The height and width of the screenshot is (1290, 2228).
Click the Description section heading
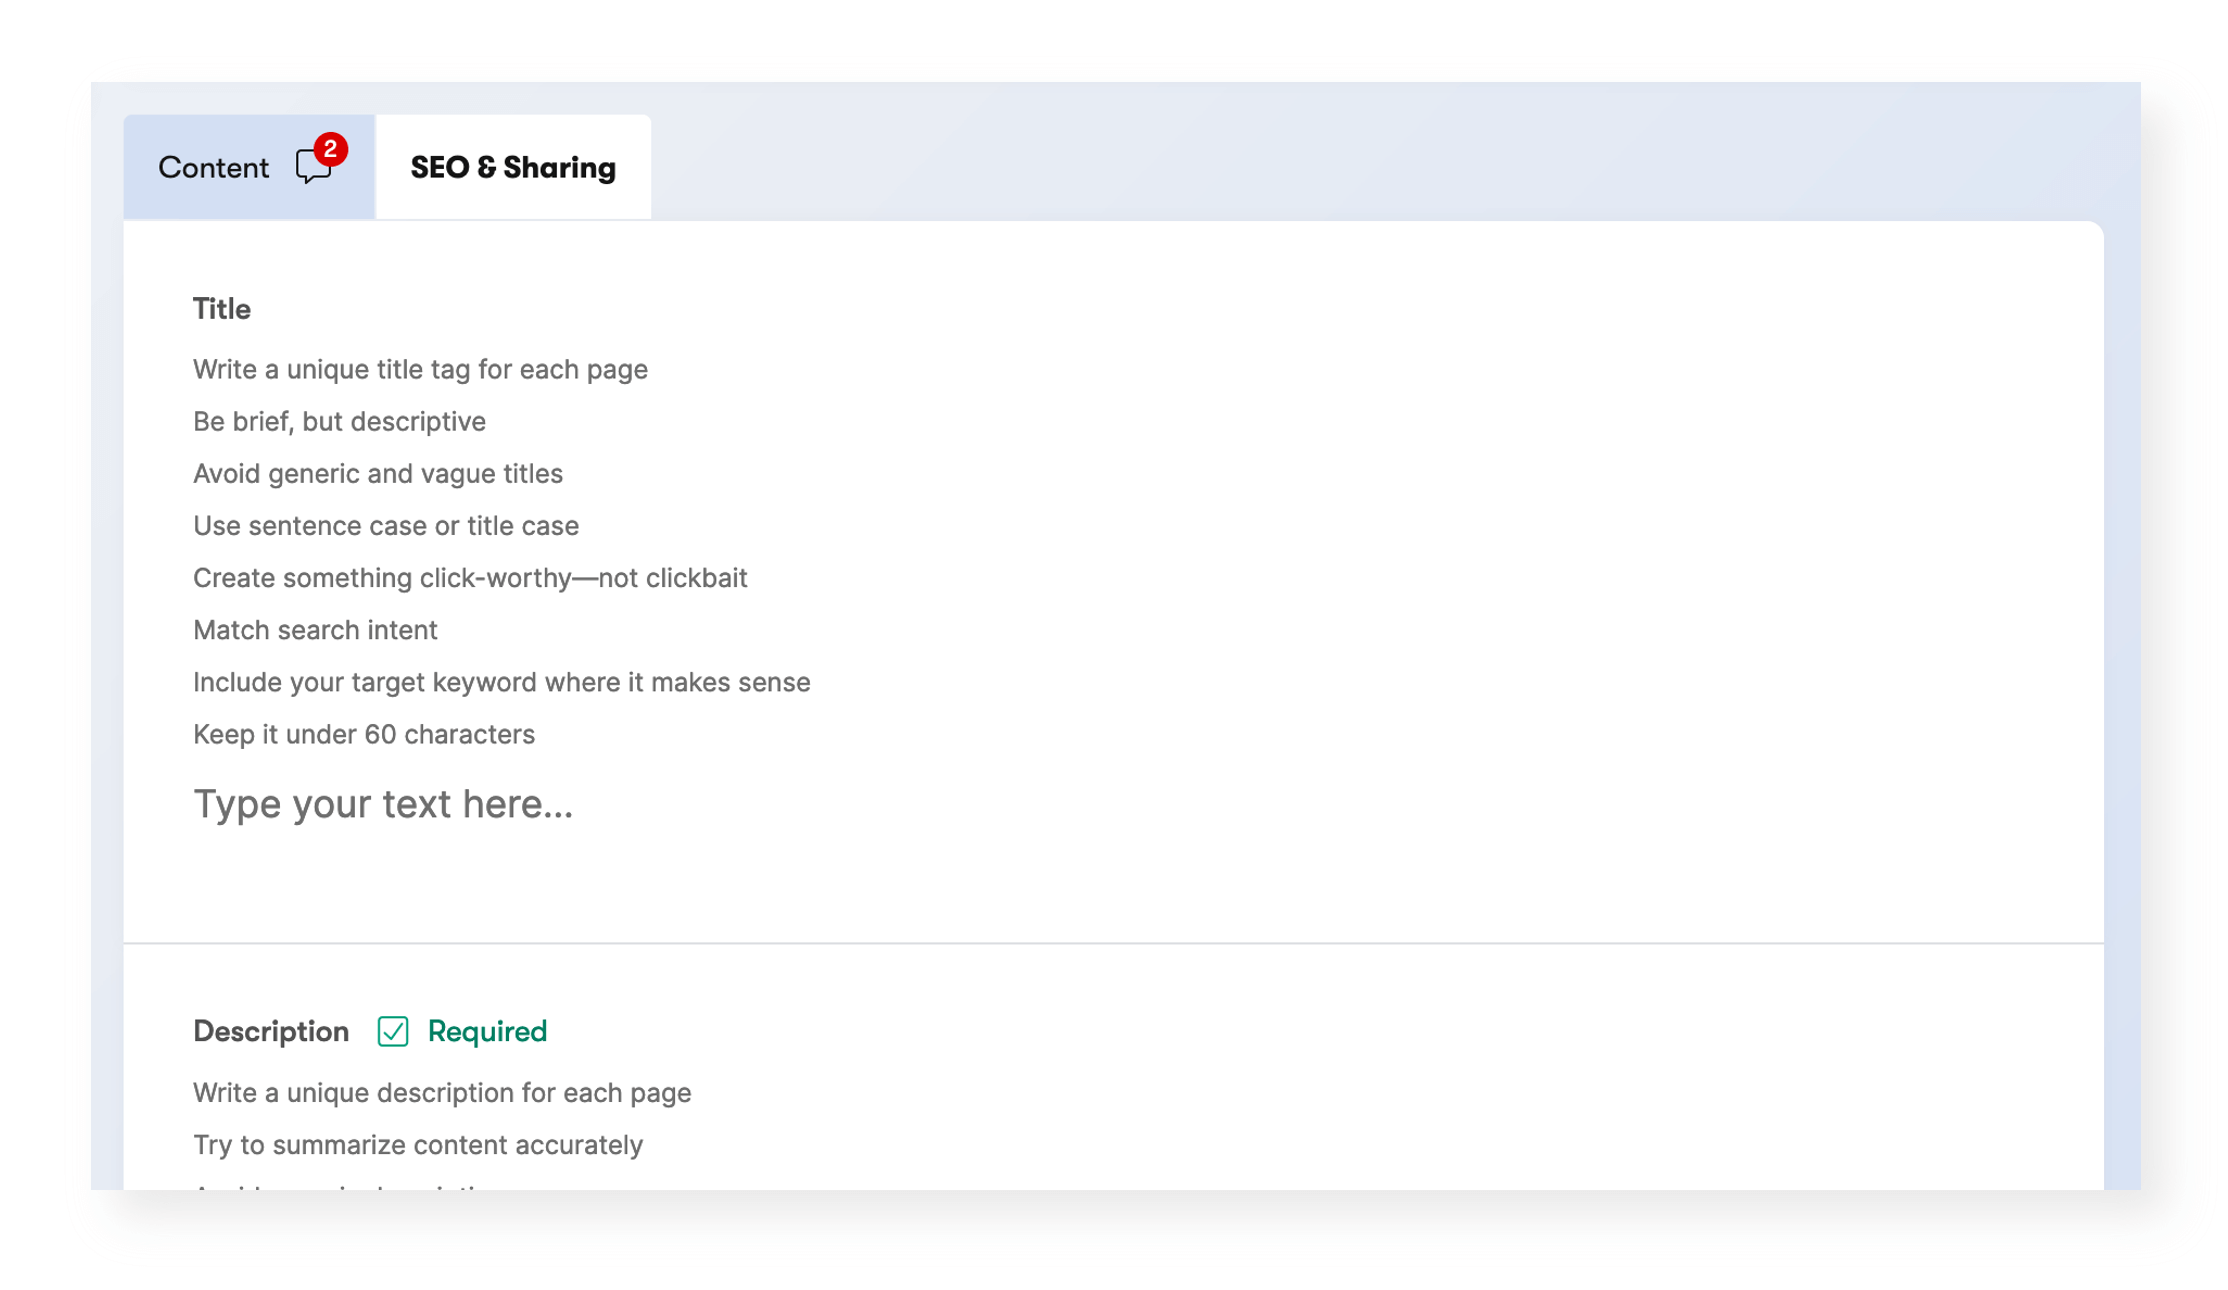[271, 1031]
